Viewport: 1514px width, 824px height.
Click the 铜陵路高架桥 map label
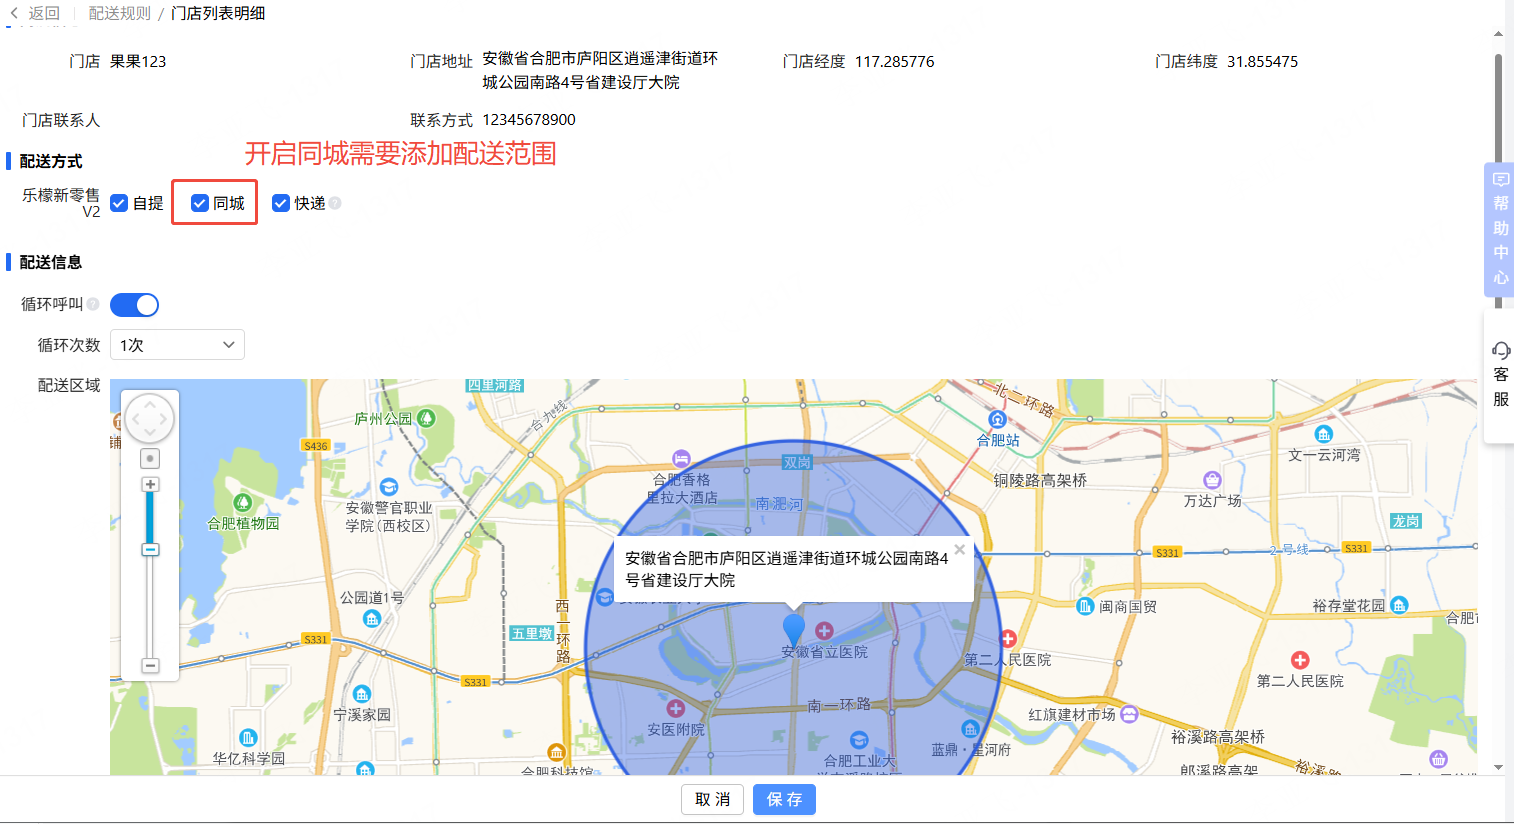tap(1040, 480)
